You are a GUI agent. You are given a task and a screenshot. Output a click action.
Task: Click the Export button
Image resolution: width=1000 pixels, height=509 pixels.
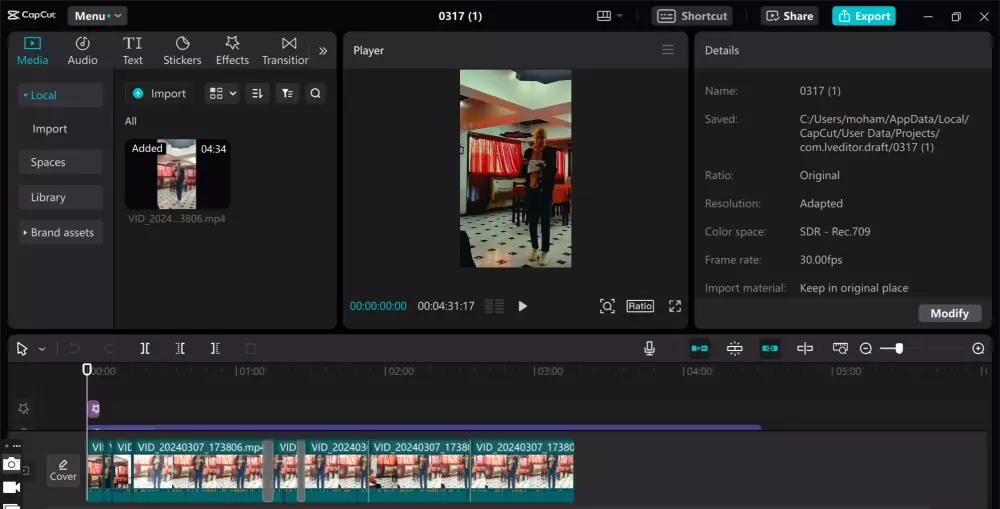pos(863,16)
